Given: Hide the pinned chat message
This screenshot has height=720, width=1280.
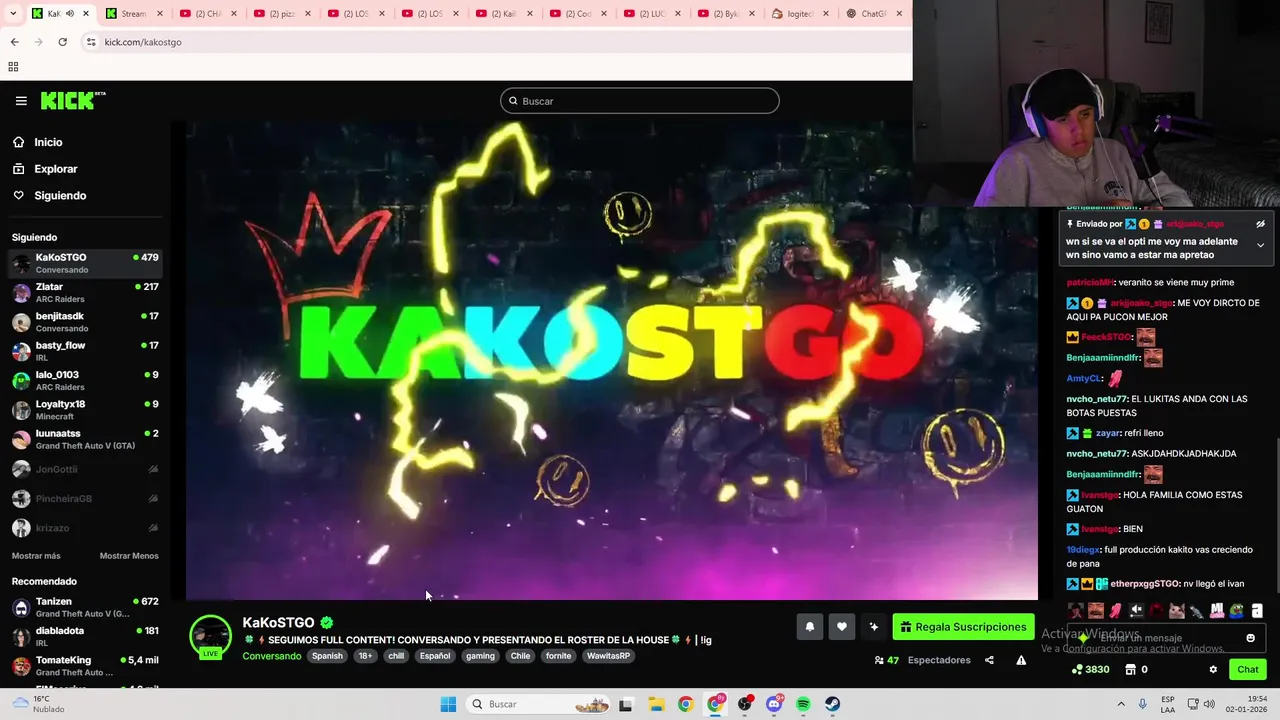Looking at the screenshot, I should (1260, 224).
